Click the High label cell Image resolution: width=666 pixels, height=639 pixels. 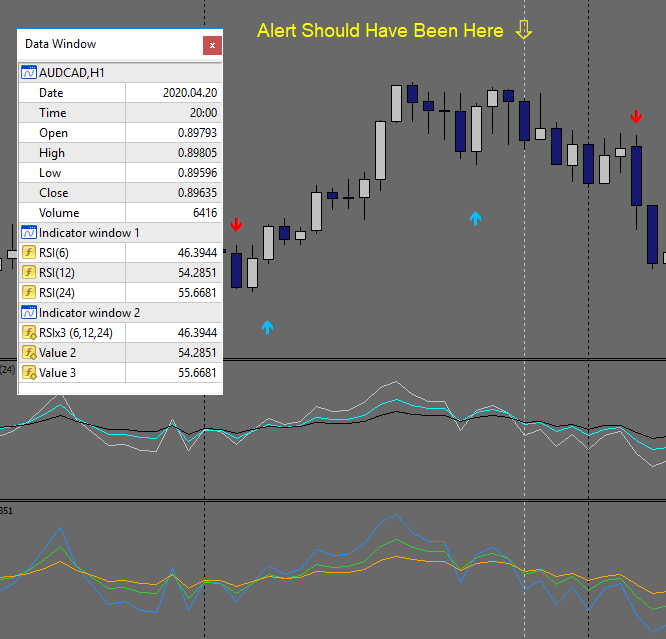72,153
